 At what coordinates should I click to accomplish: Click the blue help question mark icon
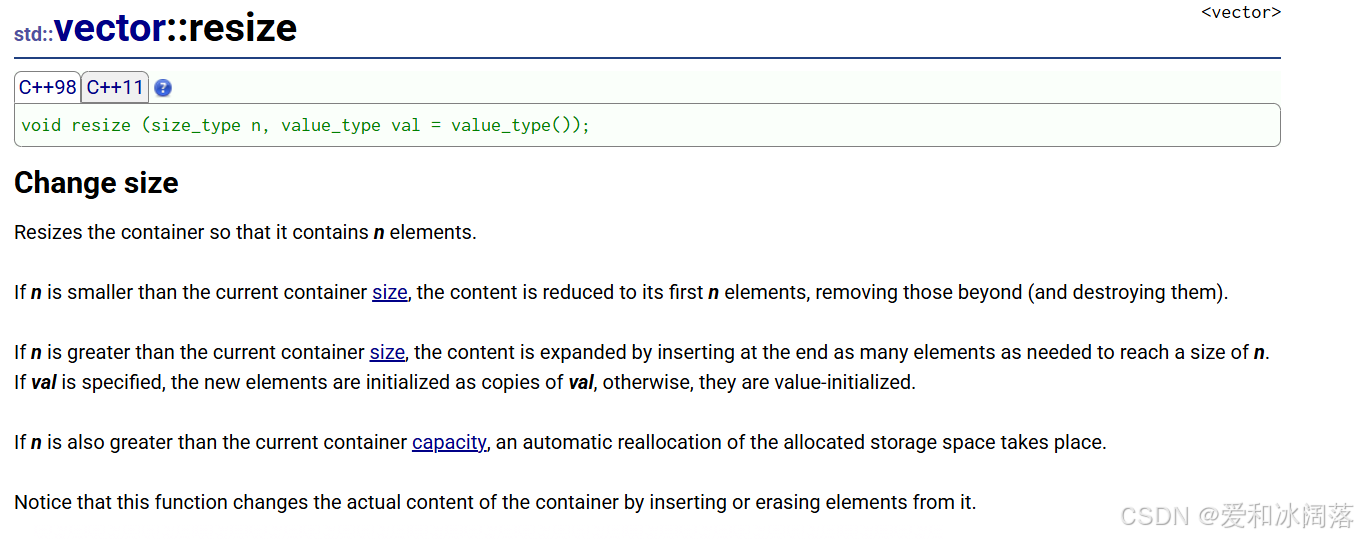163,88
